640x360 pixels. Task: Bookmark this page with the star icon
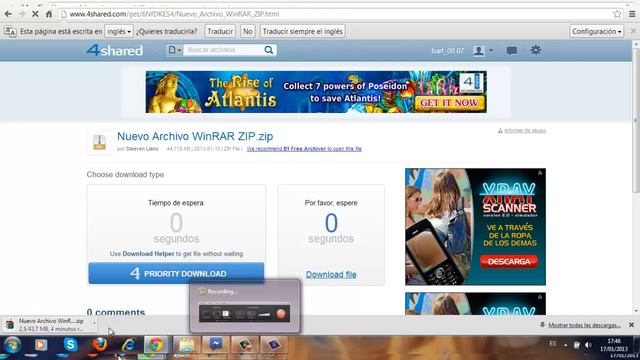tap(617, 14)
